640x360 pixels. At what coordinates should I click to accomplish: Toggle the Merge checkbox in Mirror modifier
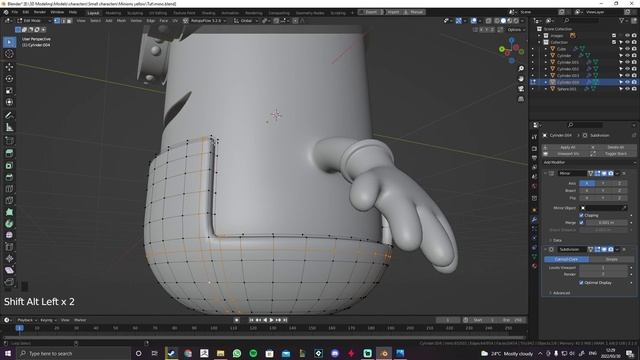coord(581,222)
